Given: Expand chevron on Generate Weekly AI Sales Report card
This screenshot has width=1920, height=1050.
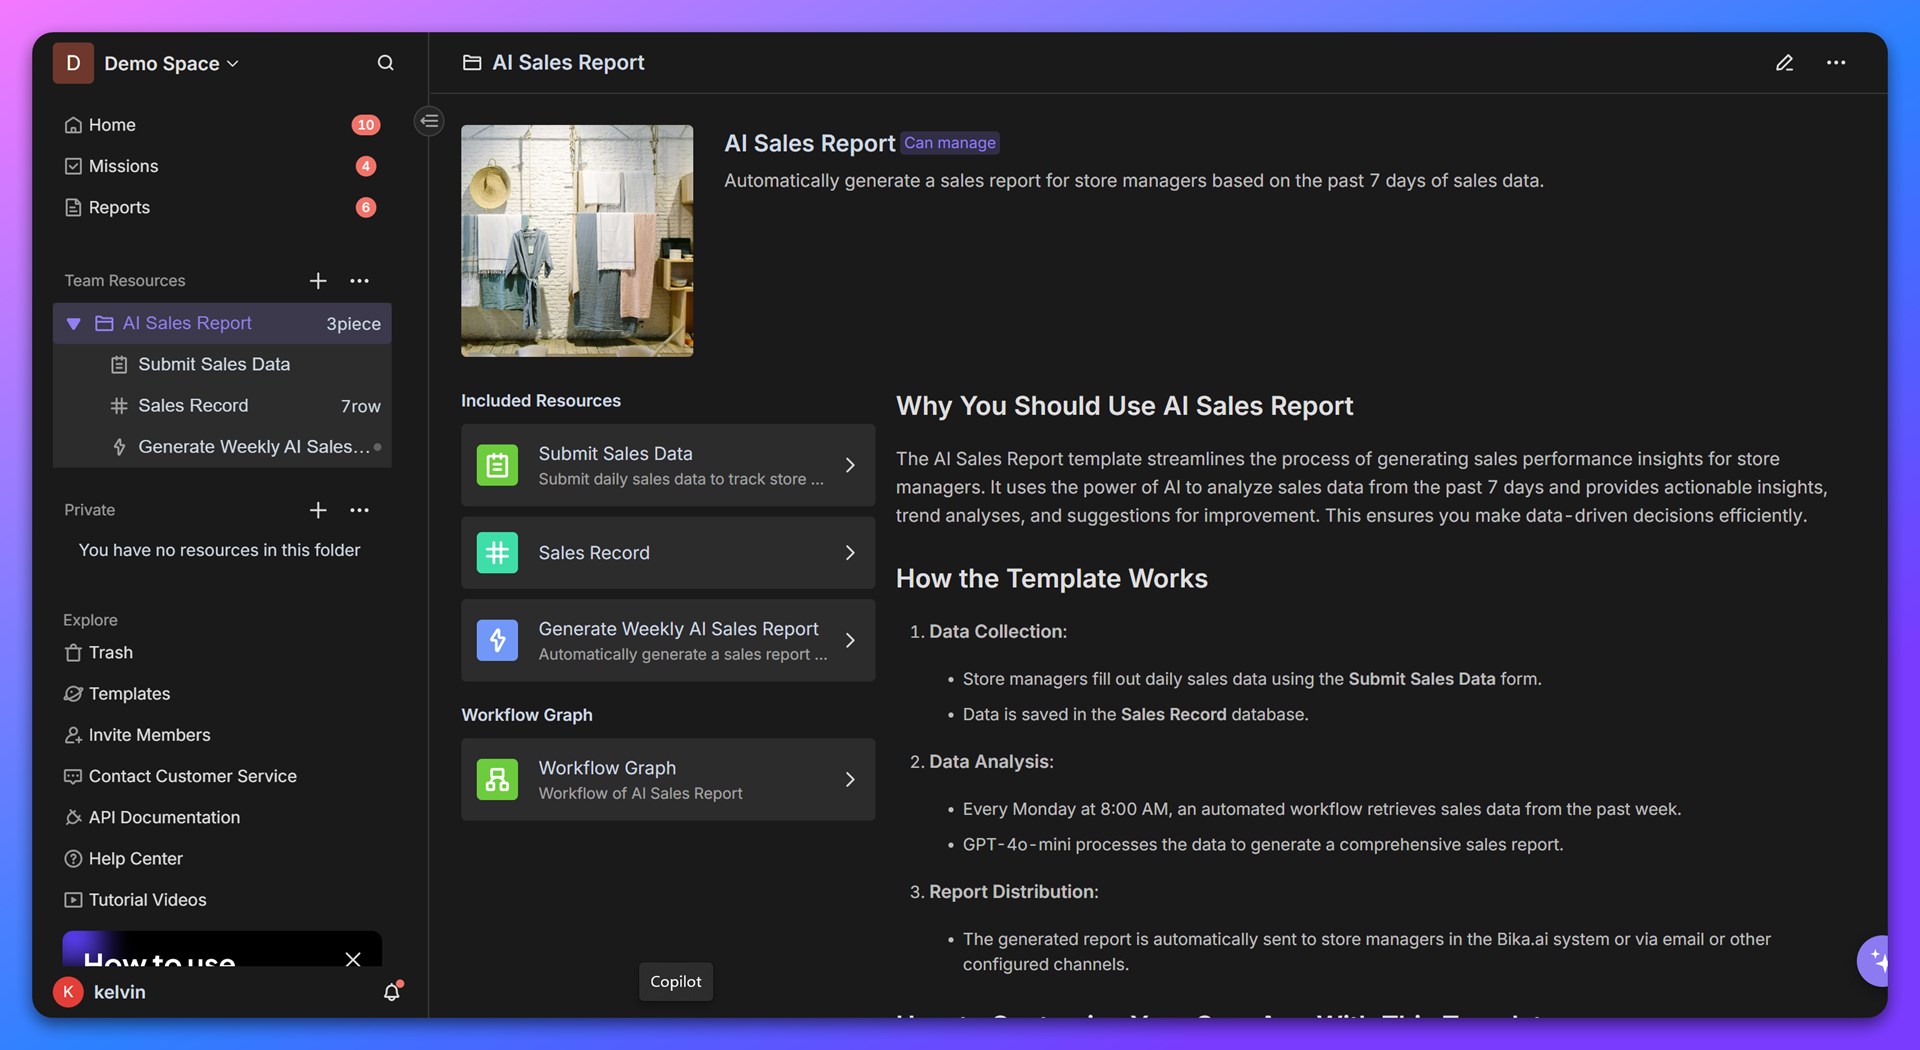Looking at the screenshot, I should 850,640.
